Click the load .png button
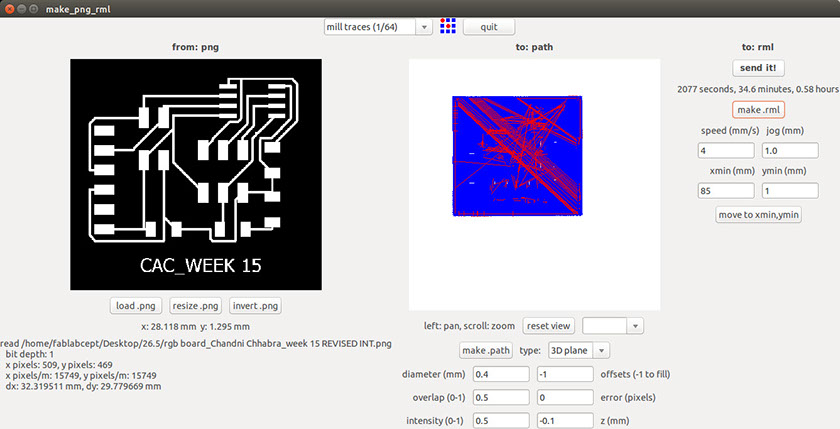The image size is (840, 429). click(x=136, y=306)
